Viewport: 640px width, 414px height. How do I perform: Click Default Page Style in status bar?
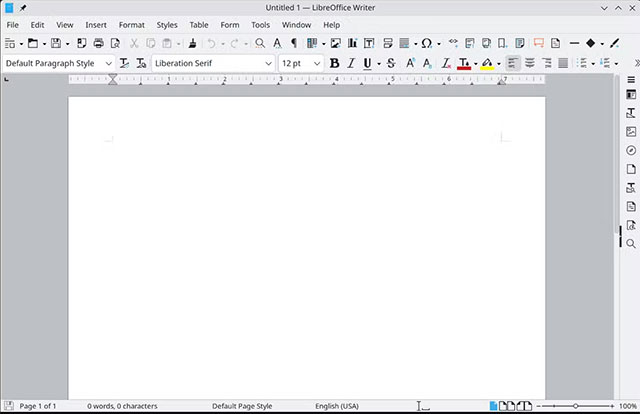242,406
